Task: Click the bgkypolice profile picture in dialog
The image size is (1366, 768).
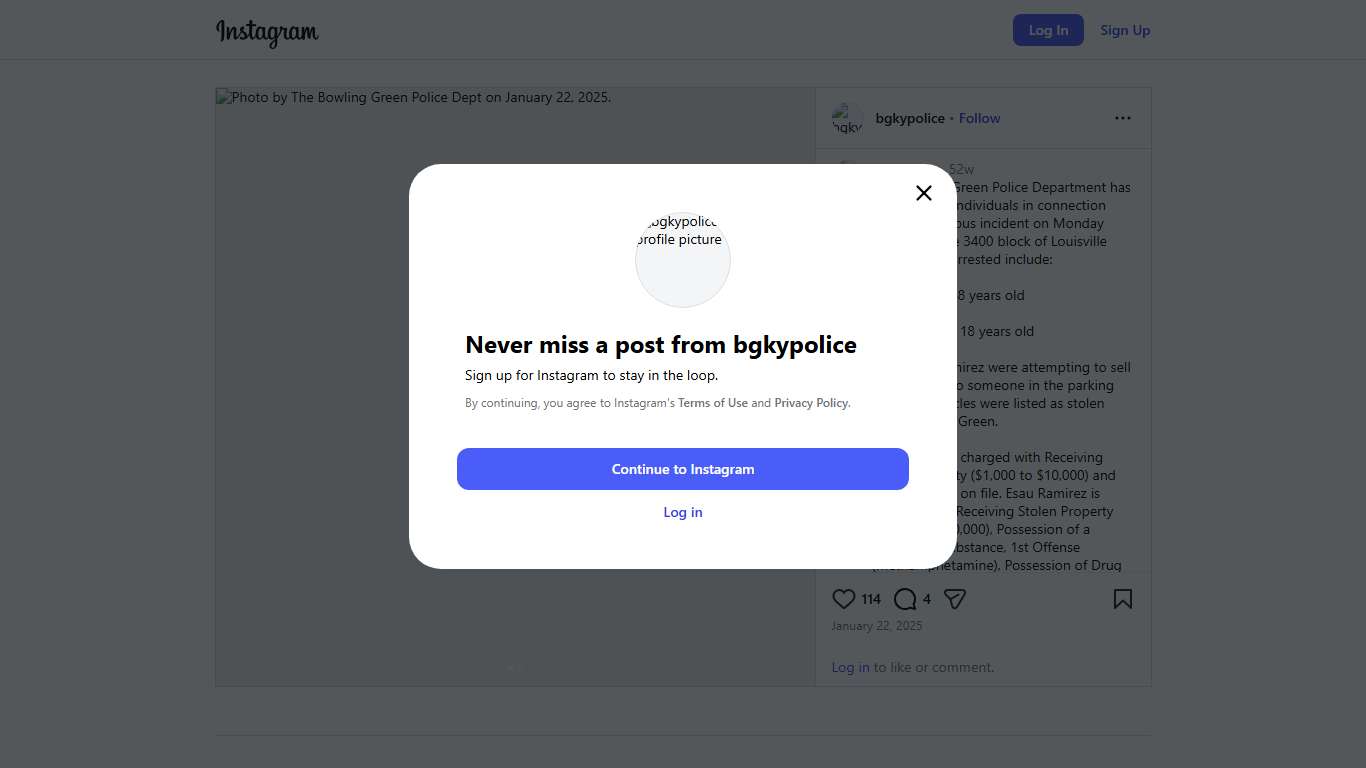Action: point(683,260)
